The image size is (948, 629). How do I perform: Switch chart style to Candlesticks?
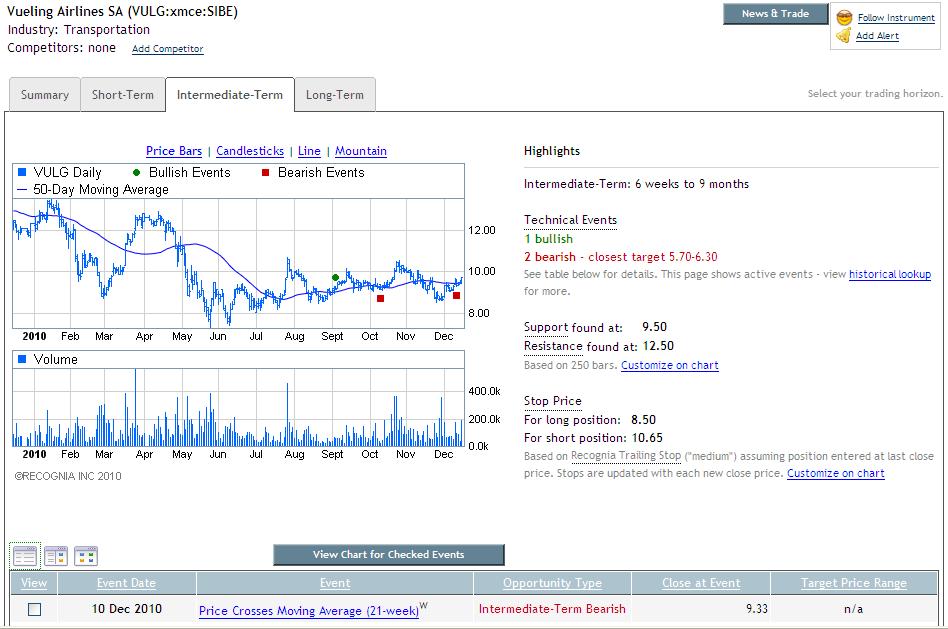point(250,151)
